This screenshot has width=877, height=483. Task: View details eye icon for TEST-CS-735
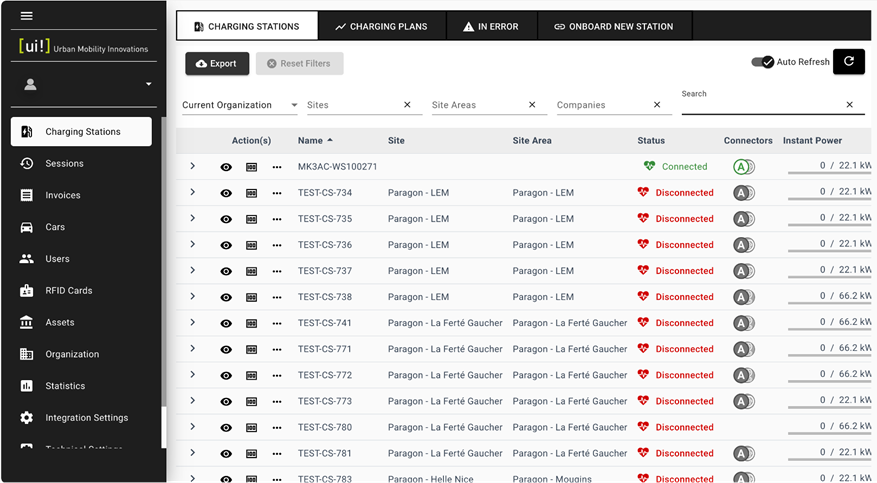click(226, 219)
